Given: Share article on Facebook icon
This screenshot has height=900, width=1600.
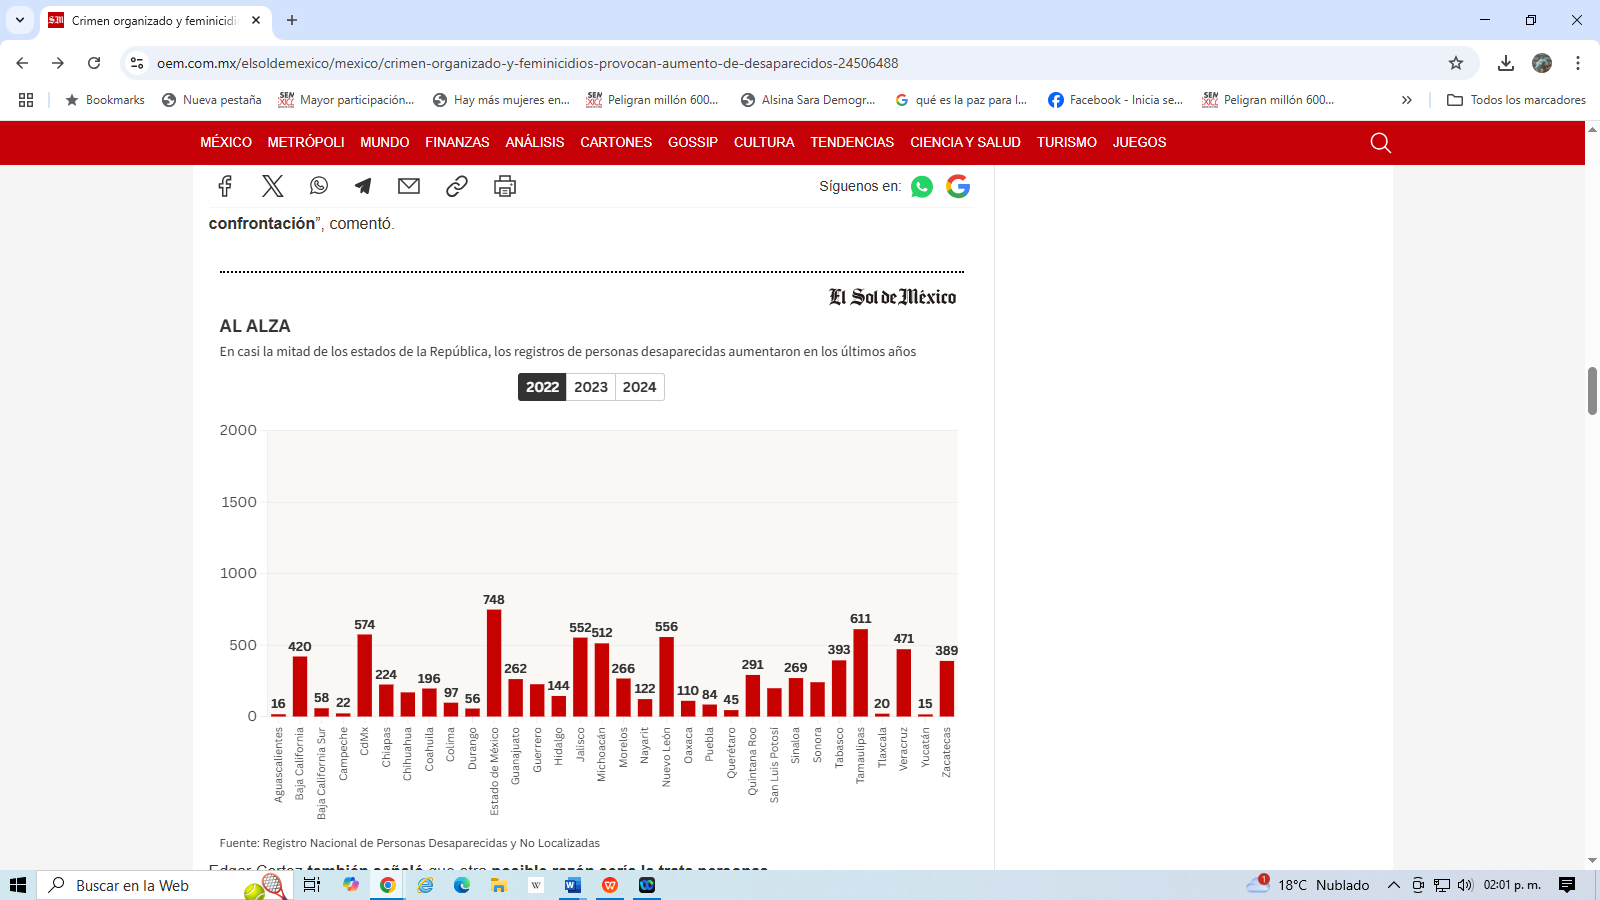Looking at the screenshot, I should click(225, 186).
